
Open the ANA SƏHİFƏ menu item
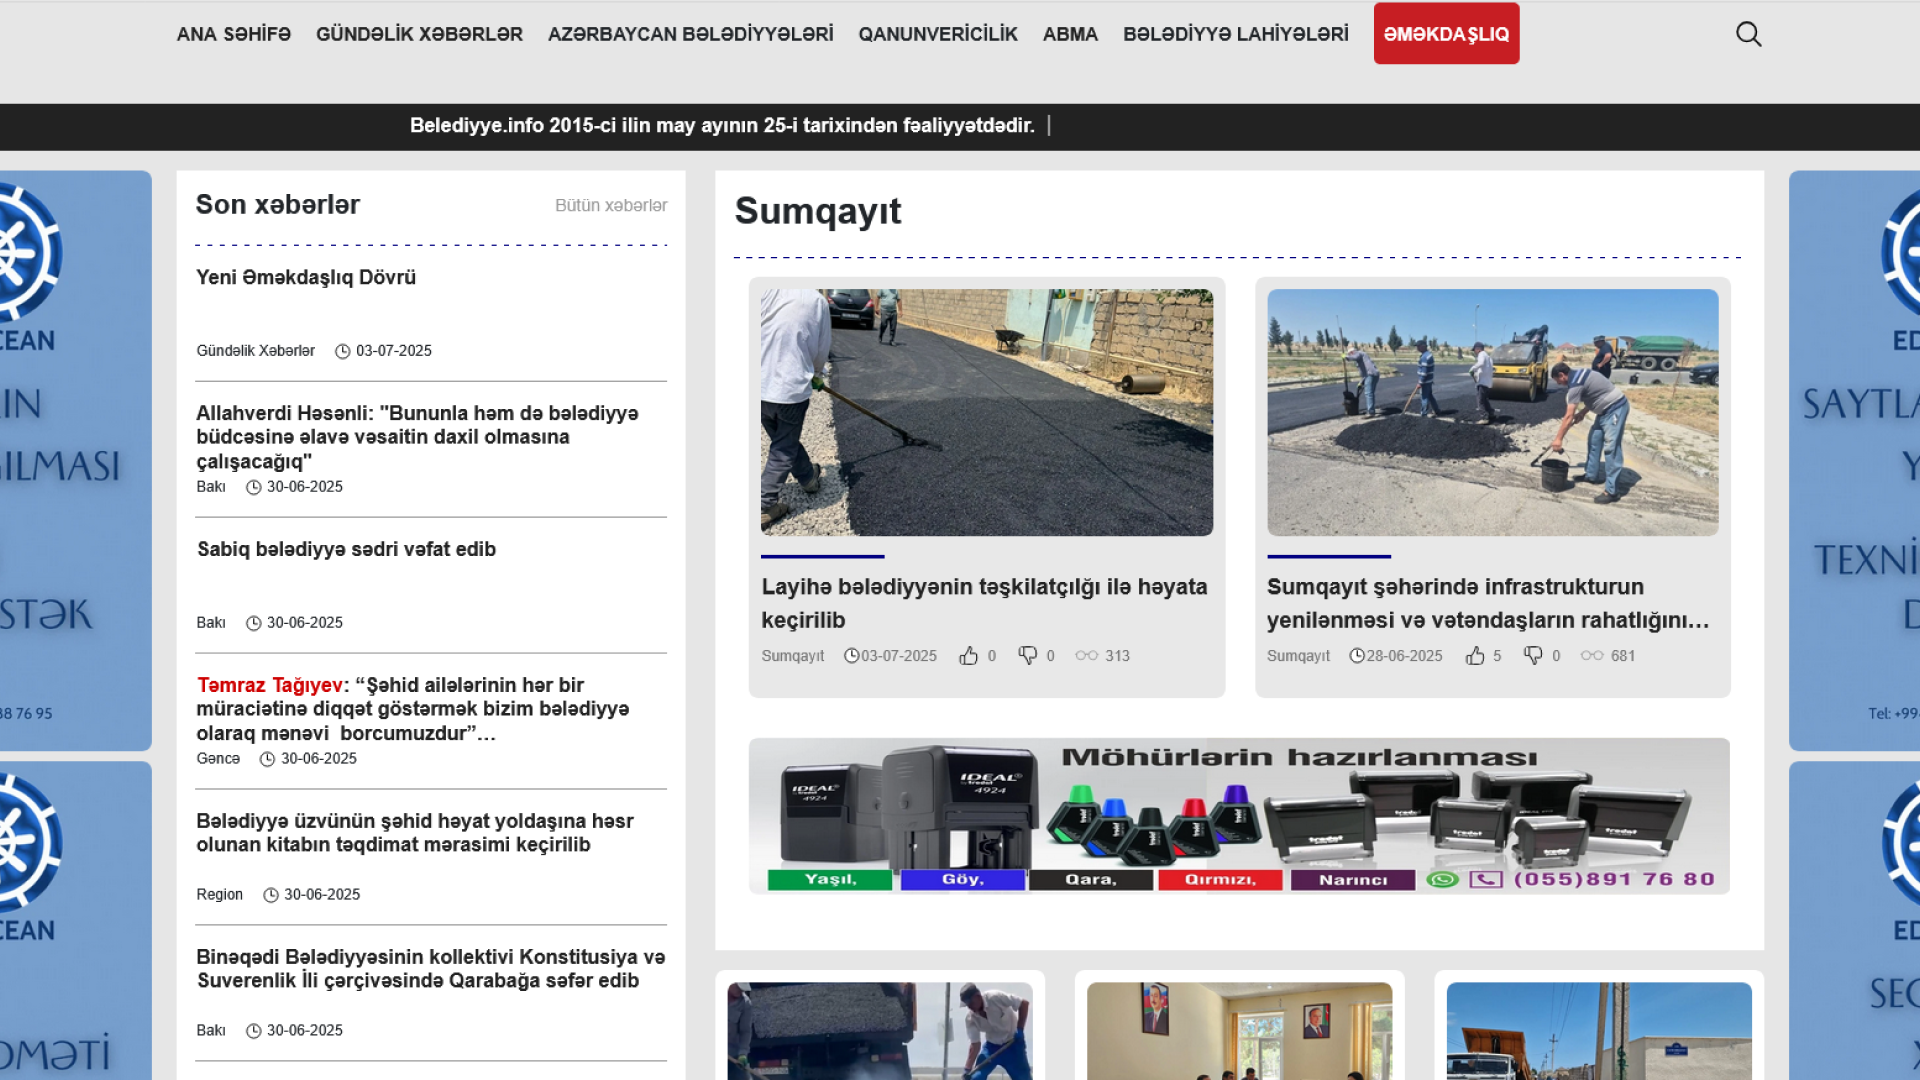tap(233, 34)
